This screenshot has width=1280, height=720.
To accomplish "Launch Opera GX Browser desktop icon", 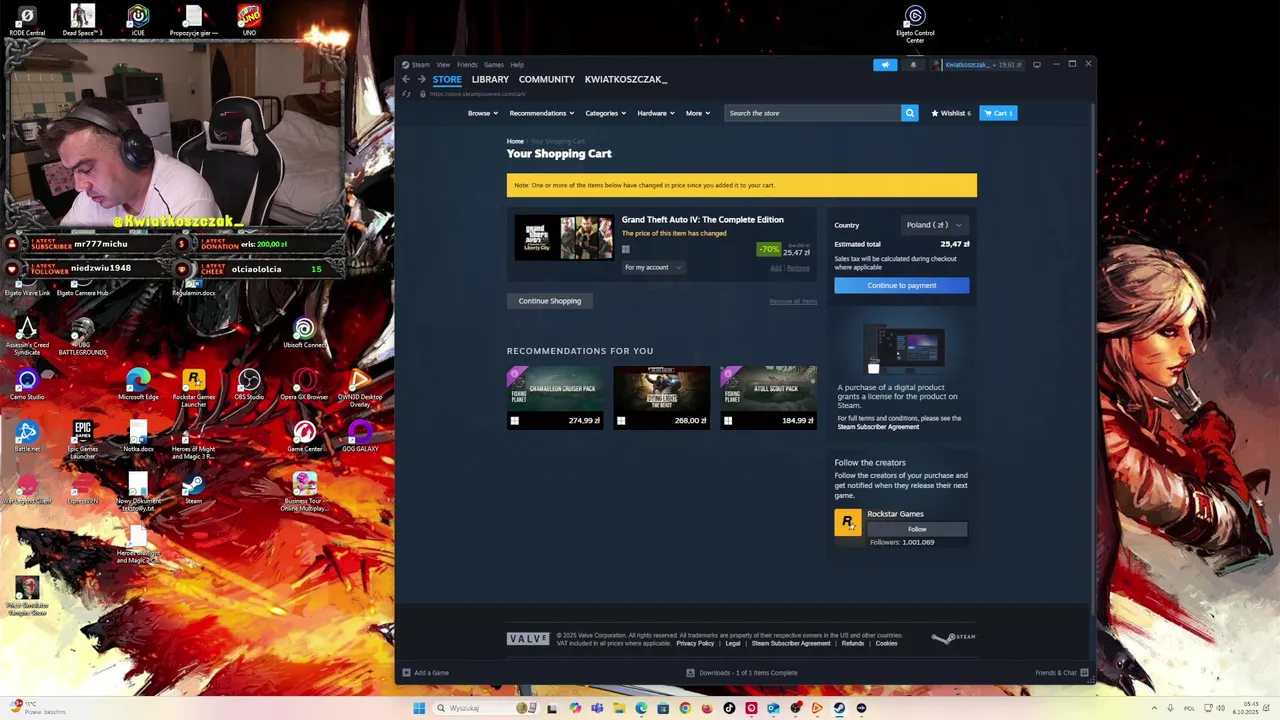I will point(304,385).
